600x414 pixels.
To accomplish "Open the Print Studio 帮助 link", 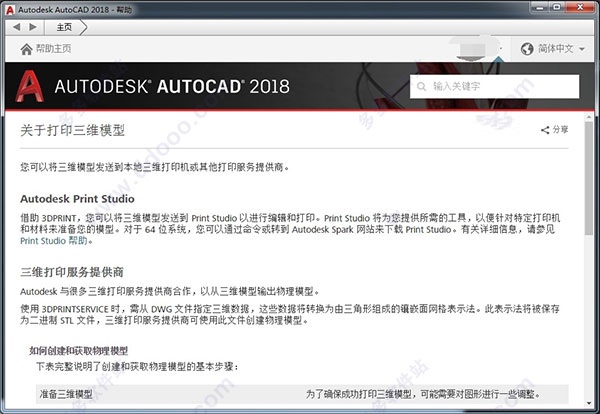I will click(x=54, y=241).
